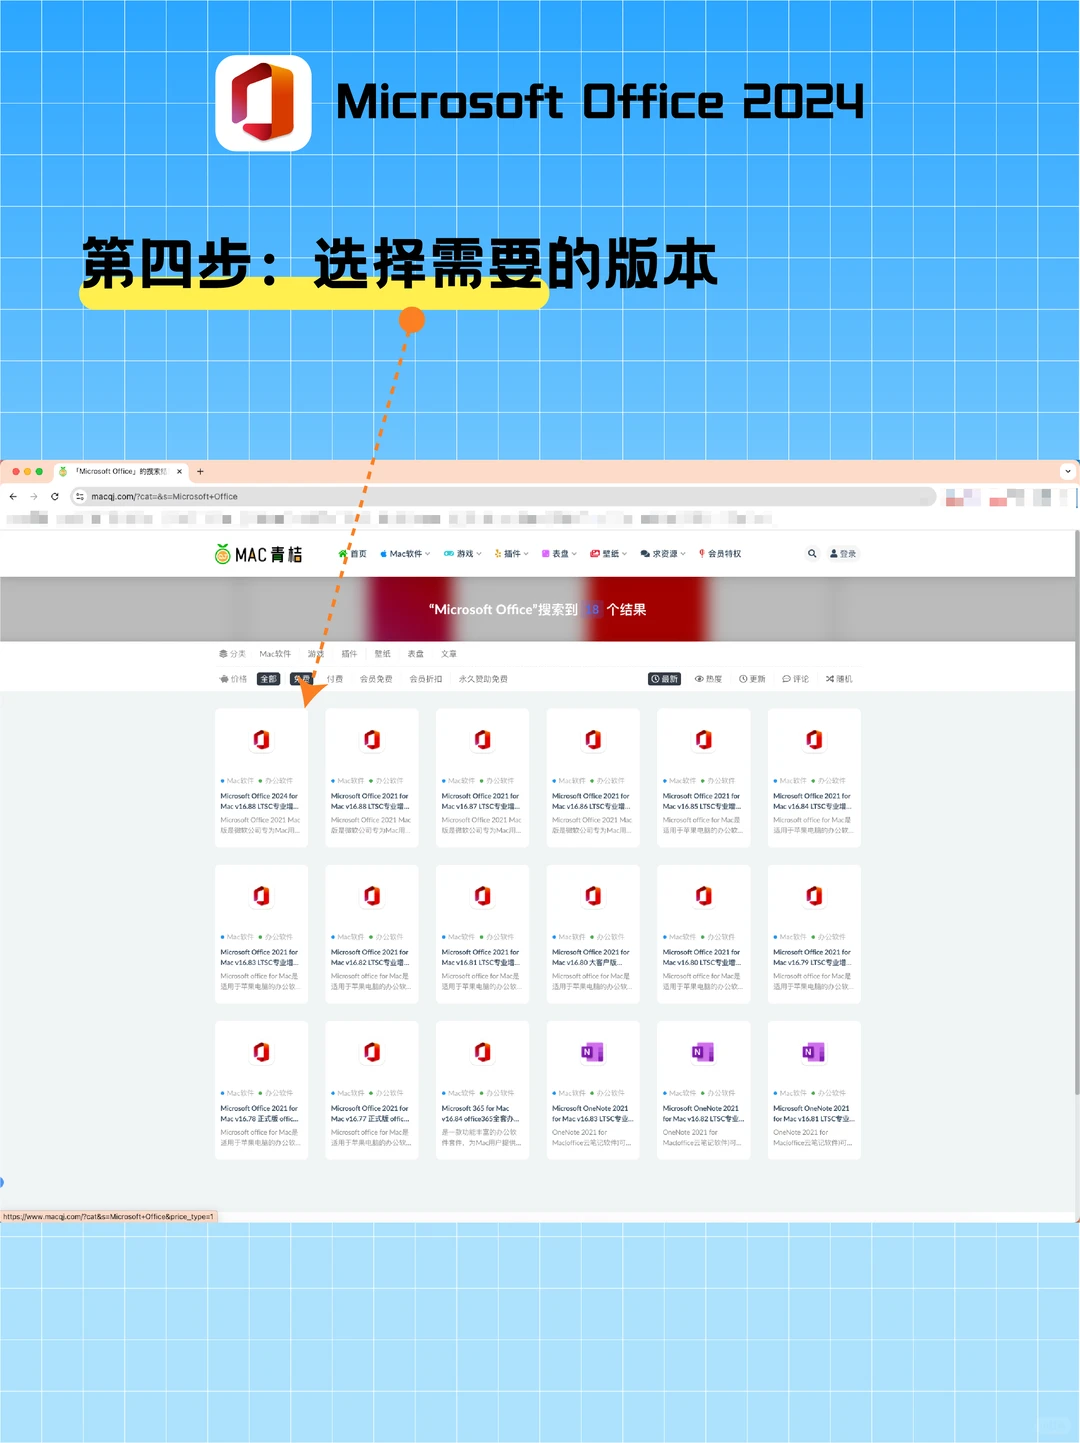This screenshot has width=1080, height=1443.
Task: Switch to the 文章 category tab
Action: coord(448,653)
